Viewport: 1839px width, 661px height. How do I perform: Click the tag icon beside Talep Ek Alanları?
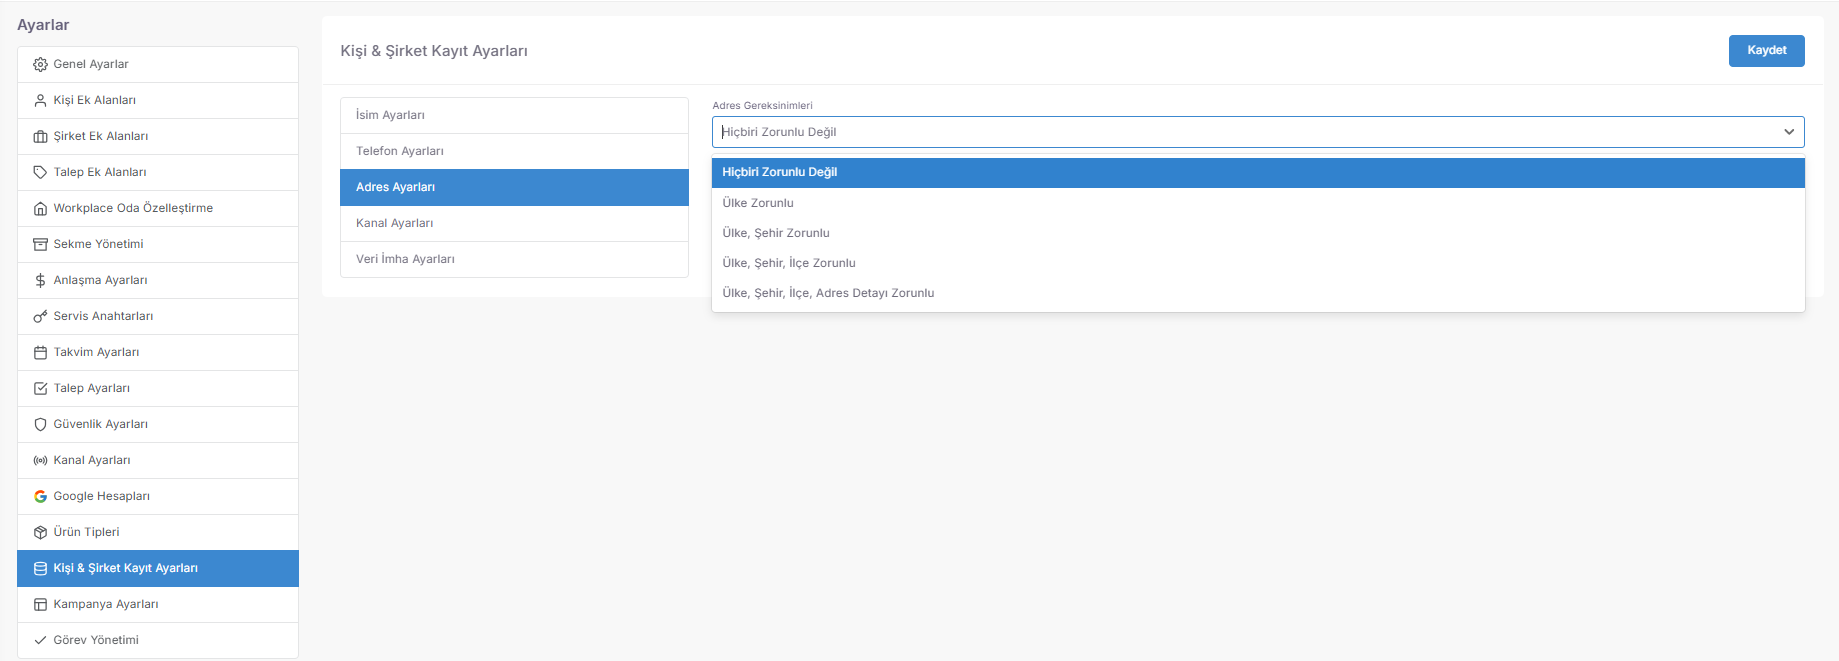coord(40,172)
